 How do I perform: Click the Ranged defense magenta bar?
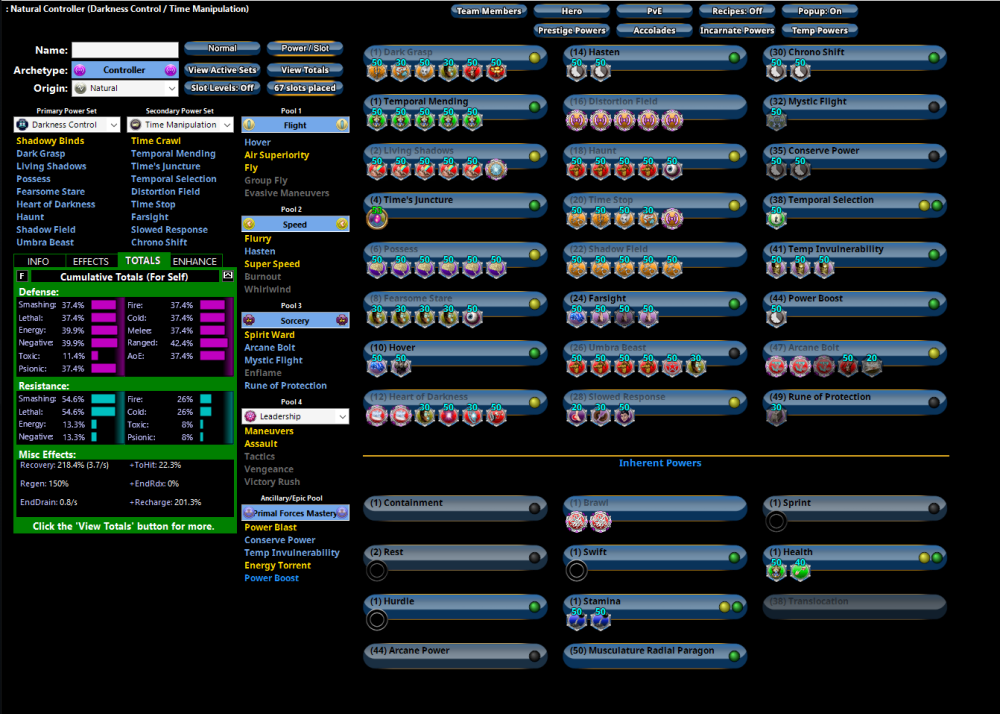tap(212, 342)
